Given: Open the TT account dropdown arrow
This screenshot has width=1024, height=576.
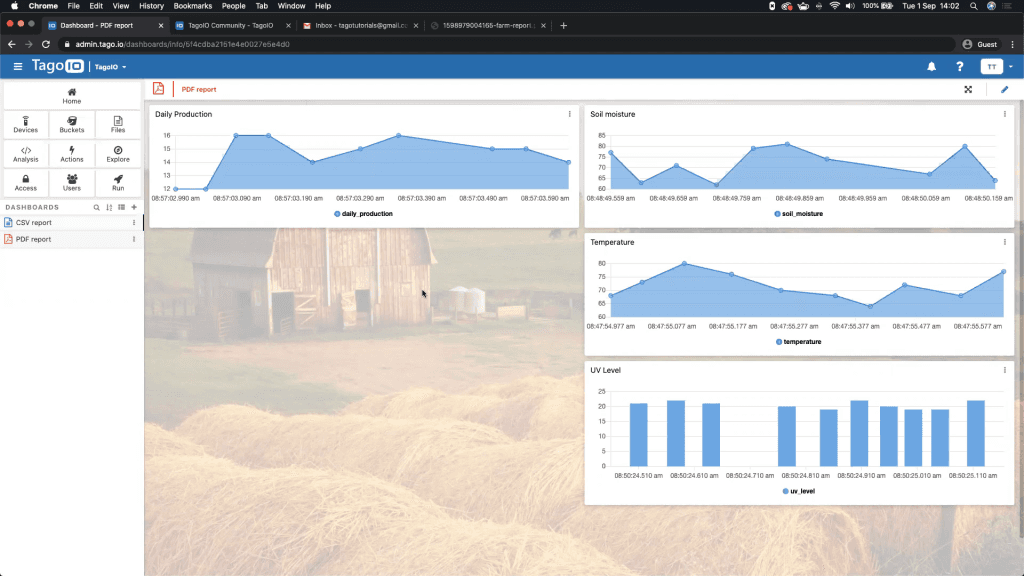Looking at the screenshot, I should point(1009,65).
